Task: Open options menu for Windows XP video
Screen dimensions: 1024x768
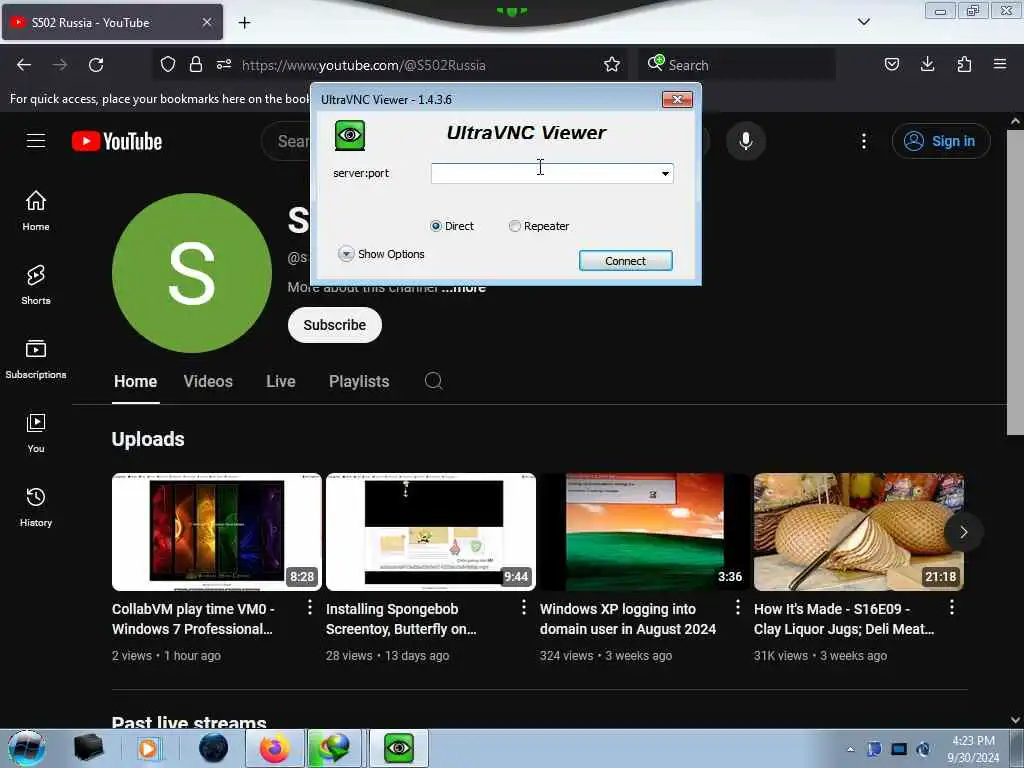Action: pos(738,607)
